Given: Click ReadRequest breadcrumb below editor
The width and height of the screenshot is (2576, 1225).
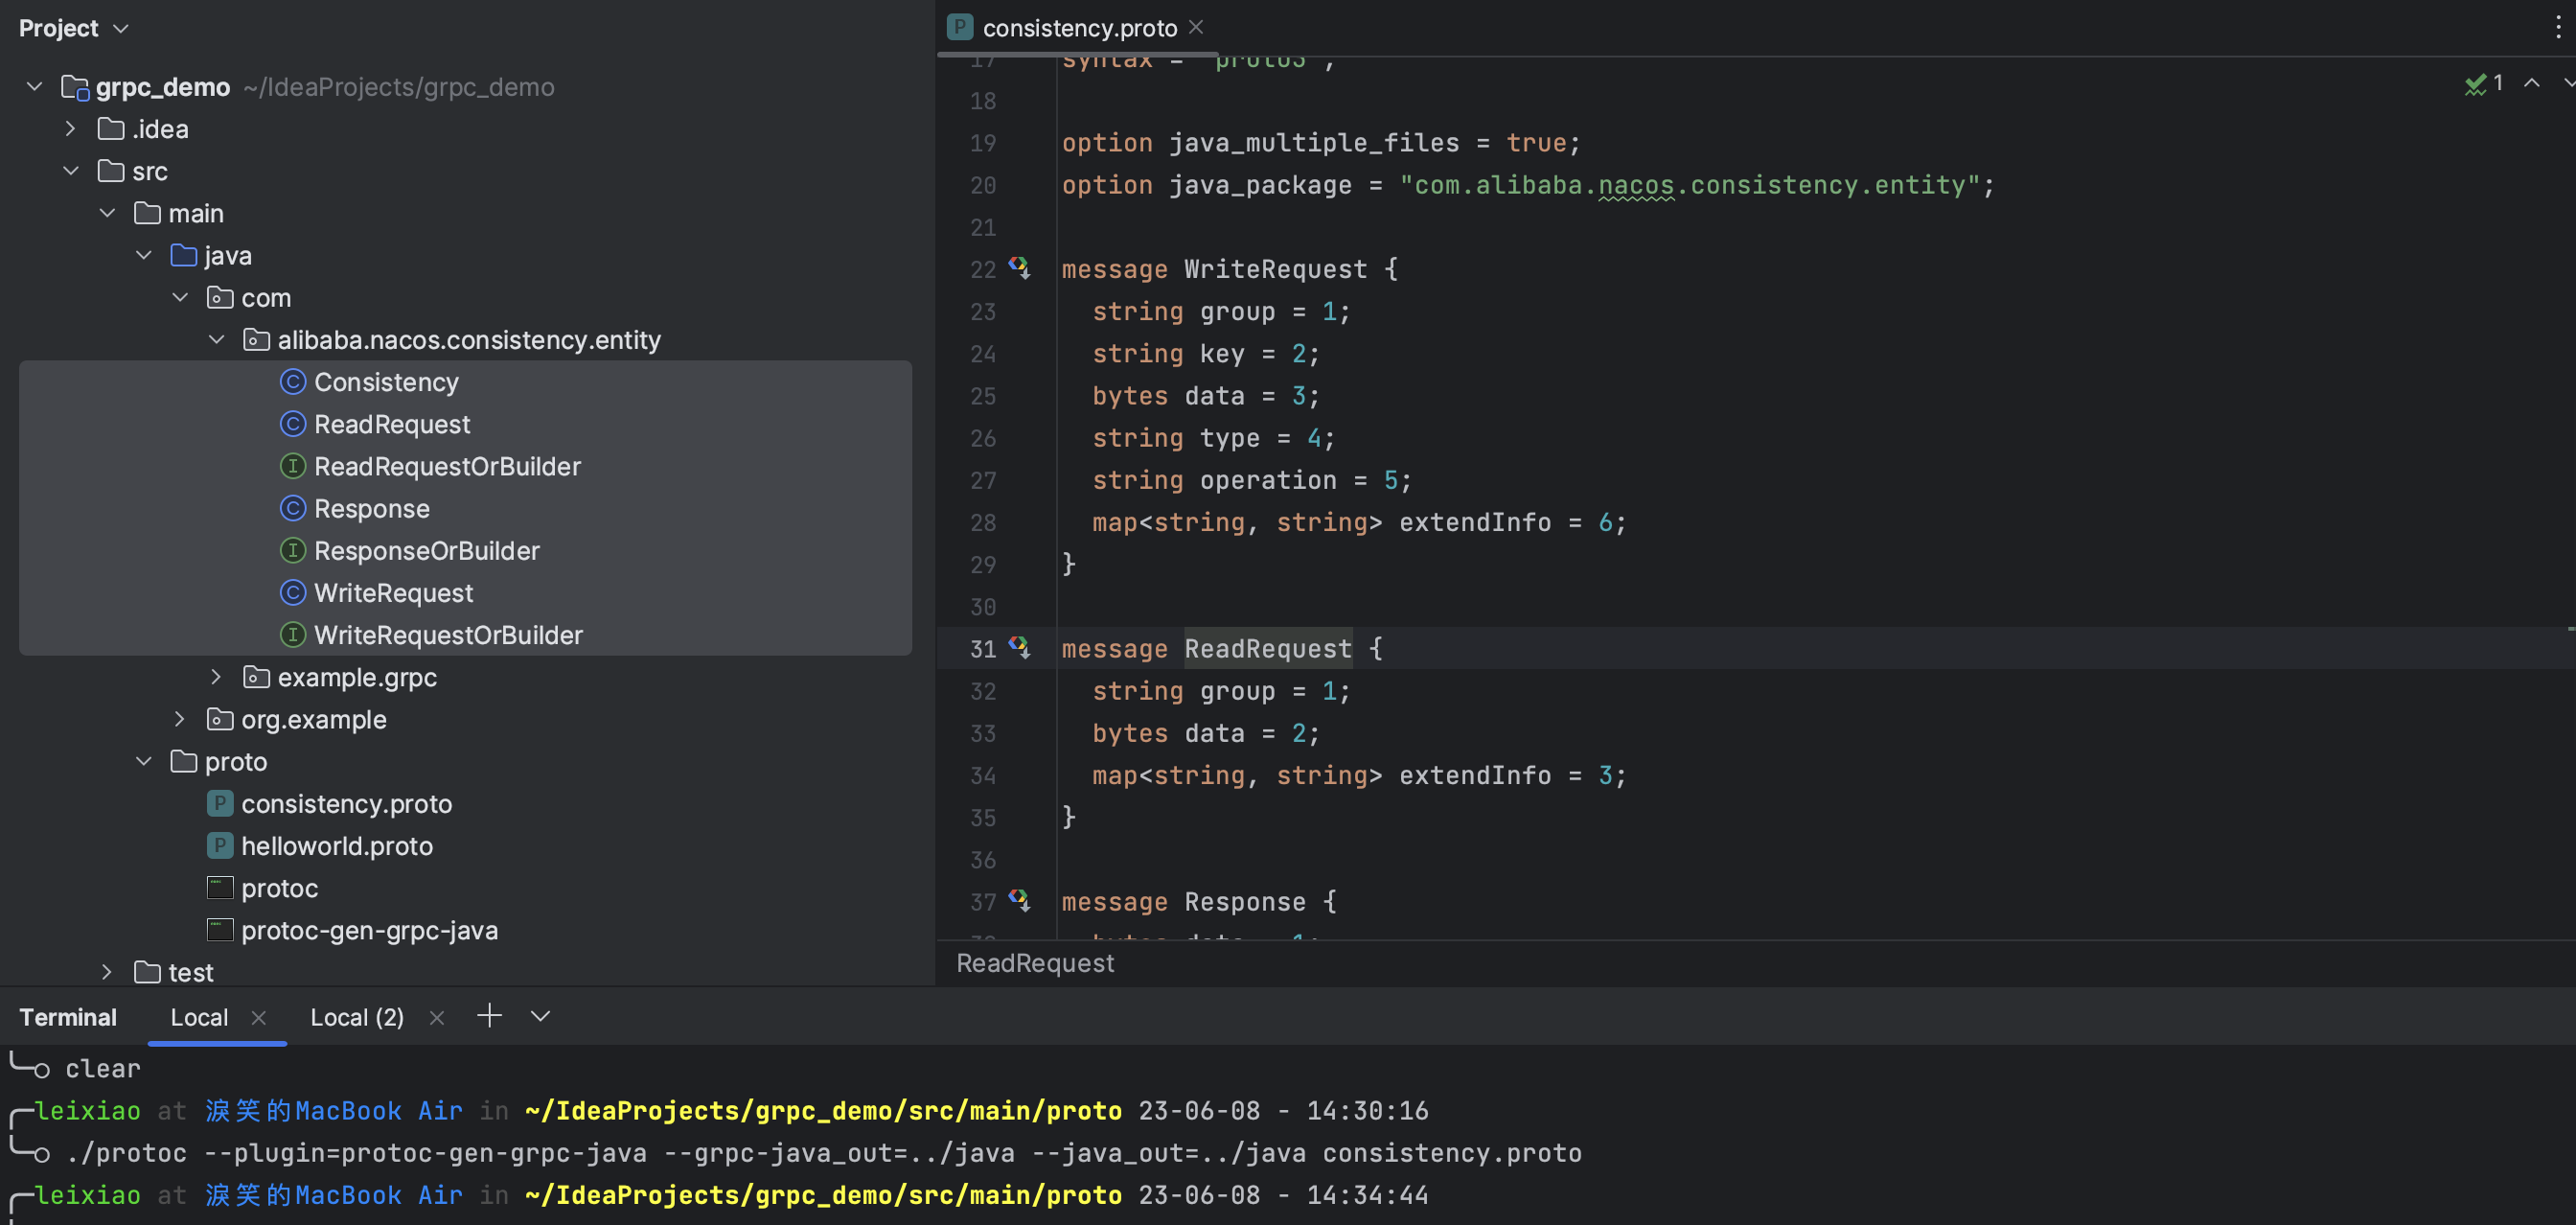Looking at the screenshot, I should [1034, 963].
